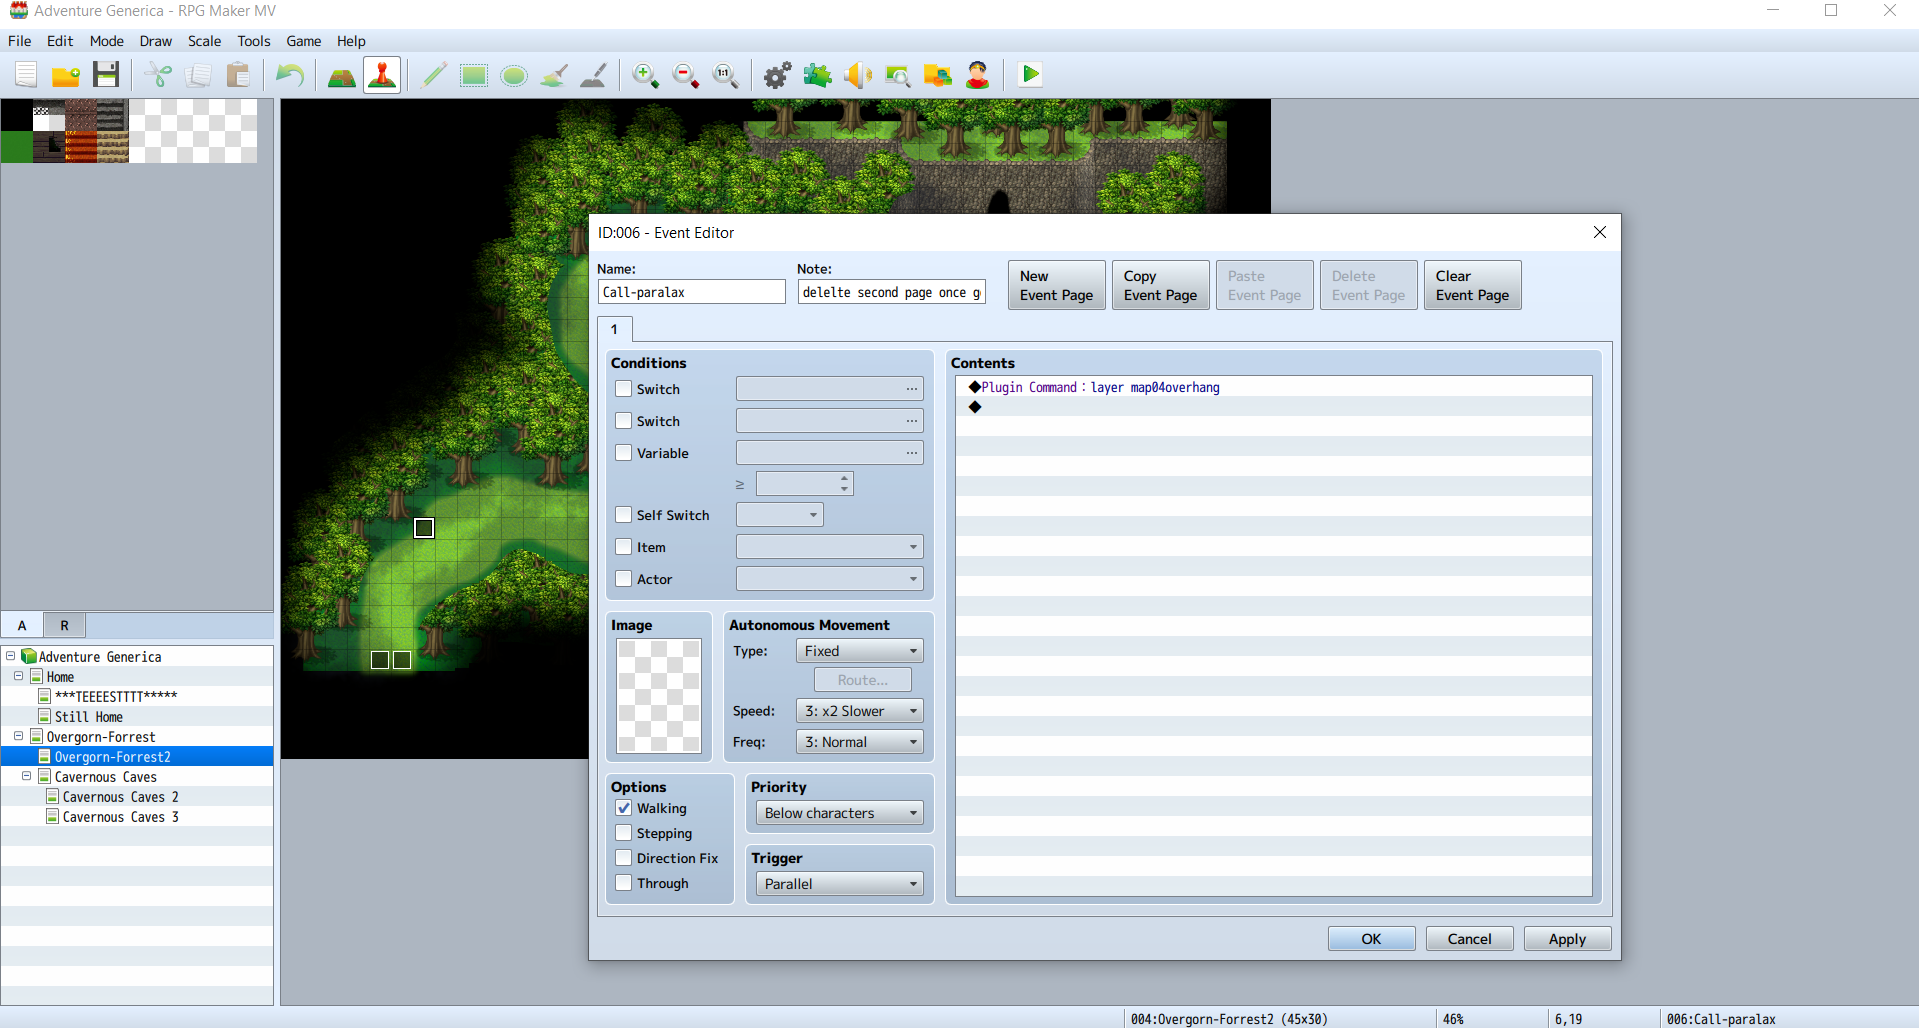The image size is (1919, 1028).
Task: Collapse the Cavernous Caves map node
Action: click(x=27, y=776)
